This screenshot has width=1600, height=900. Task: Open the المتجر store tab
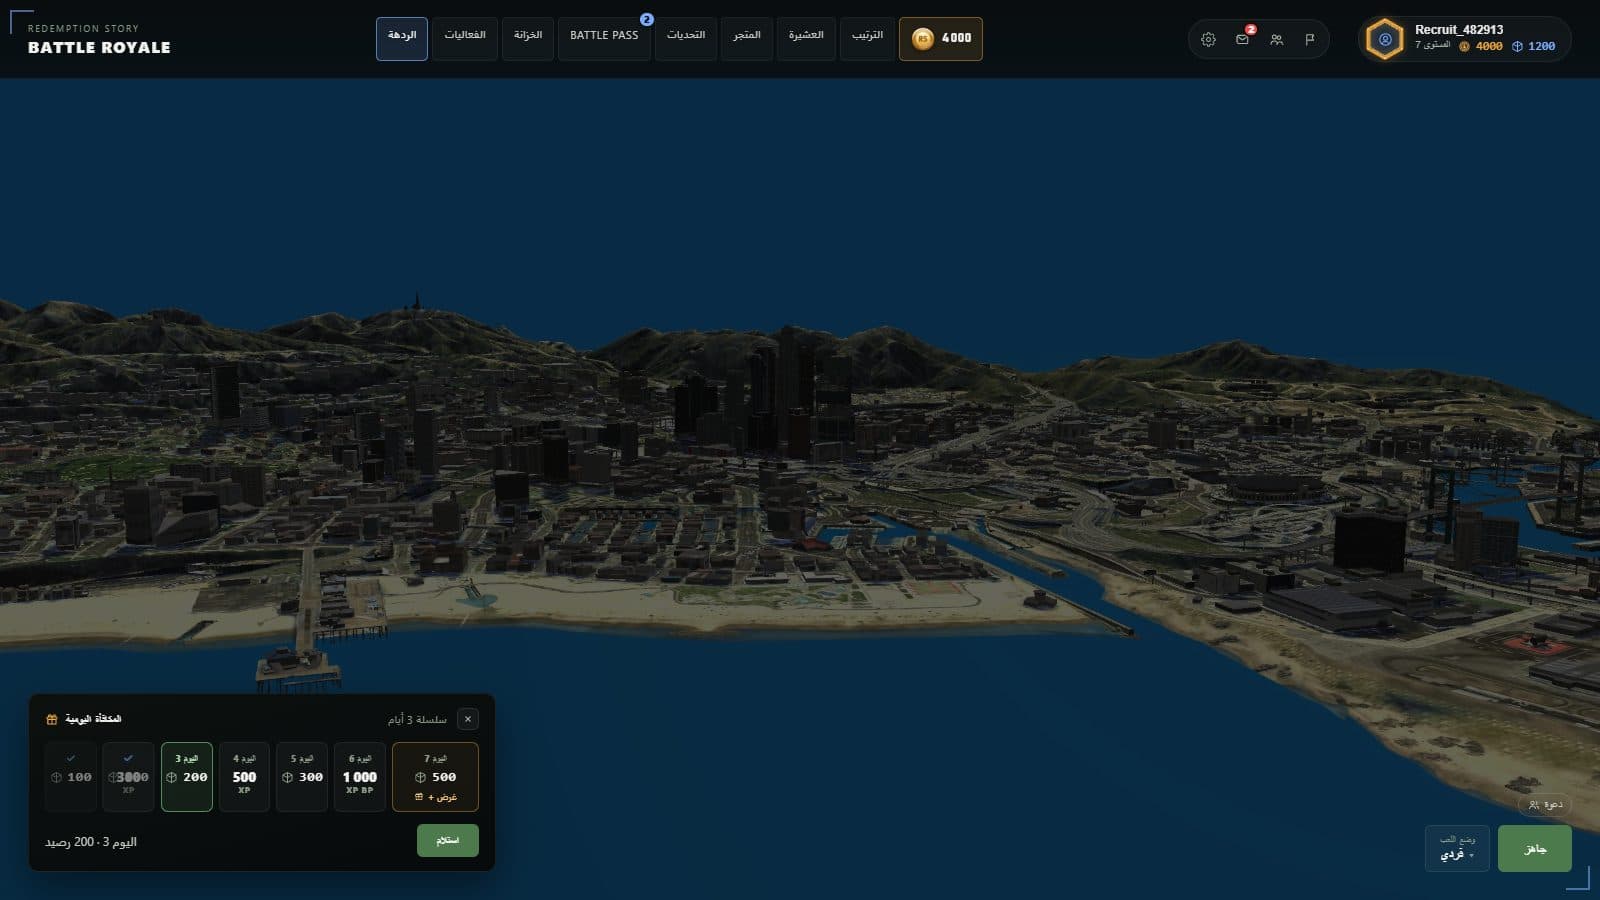747,39
